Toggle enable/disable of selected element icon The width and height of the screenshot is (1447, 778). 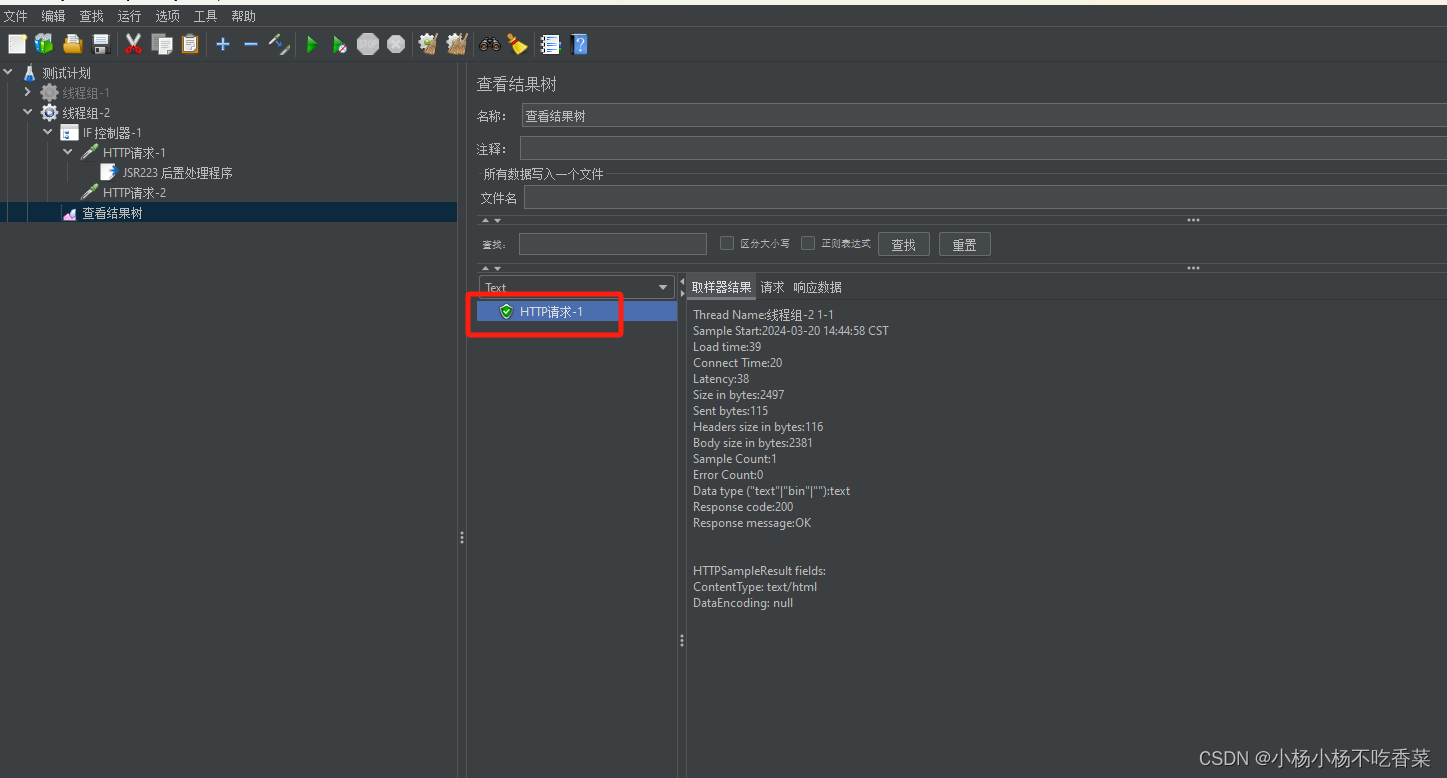click(279, 44)
